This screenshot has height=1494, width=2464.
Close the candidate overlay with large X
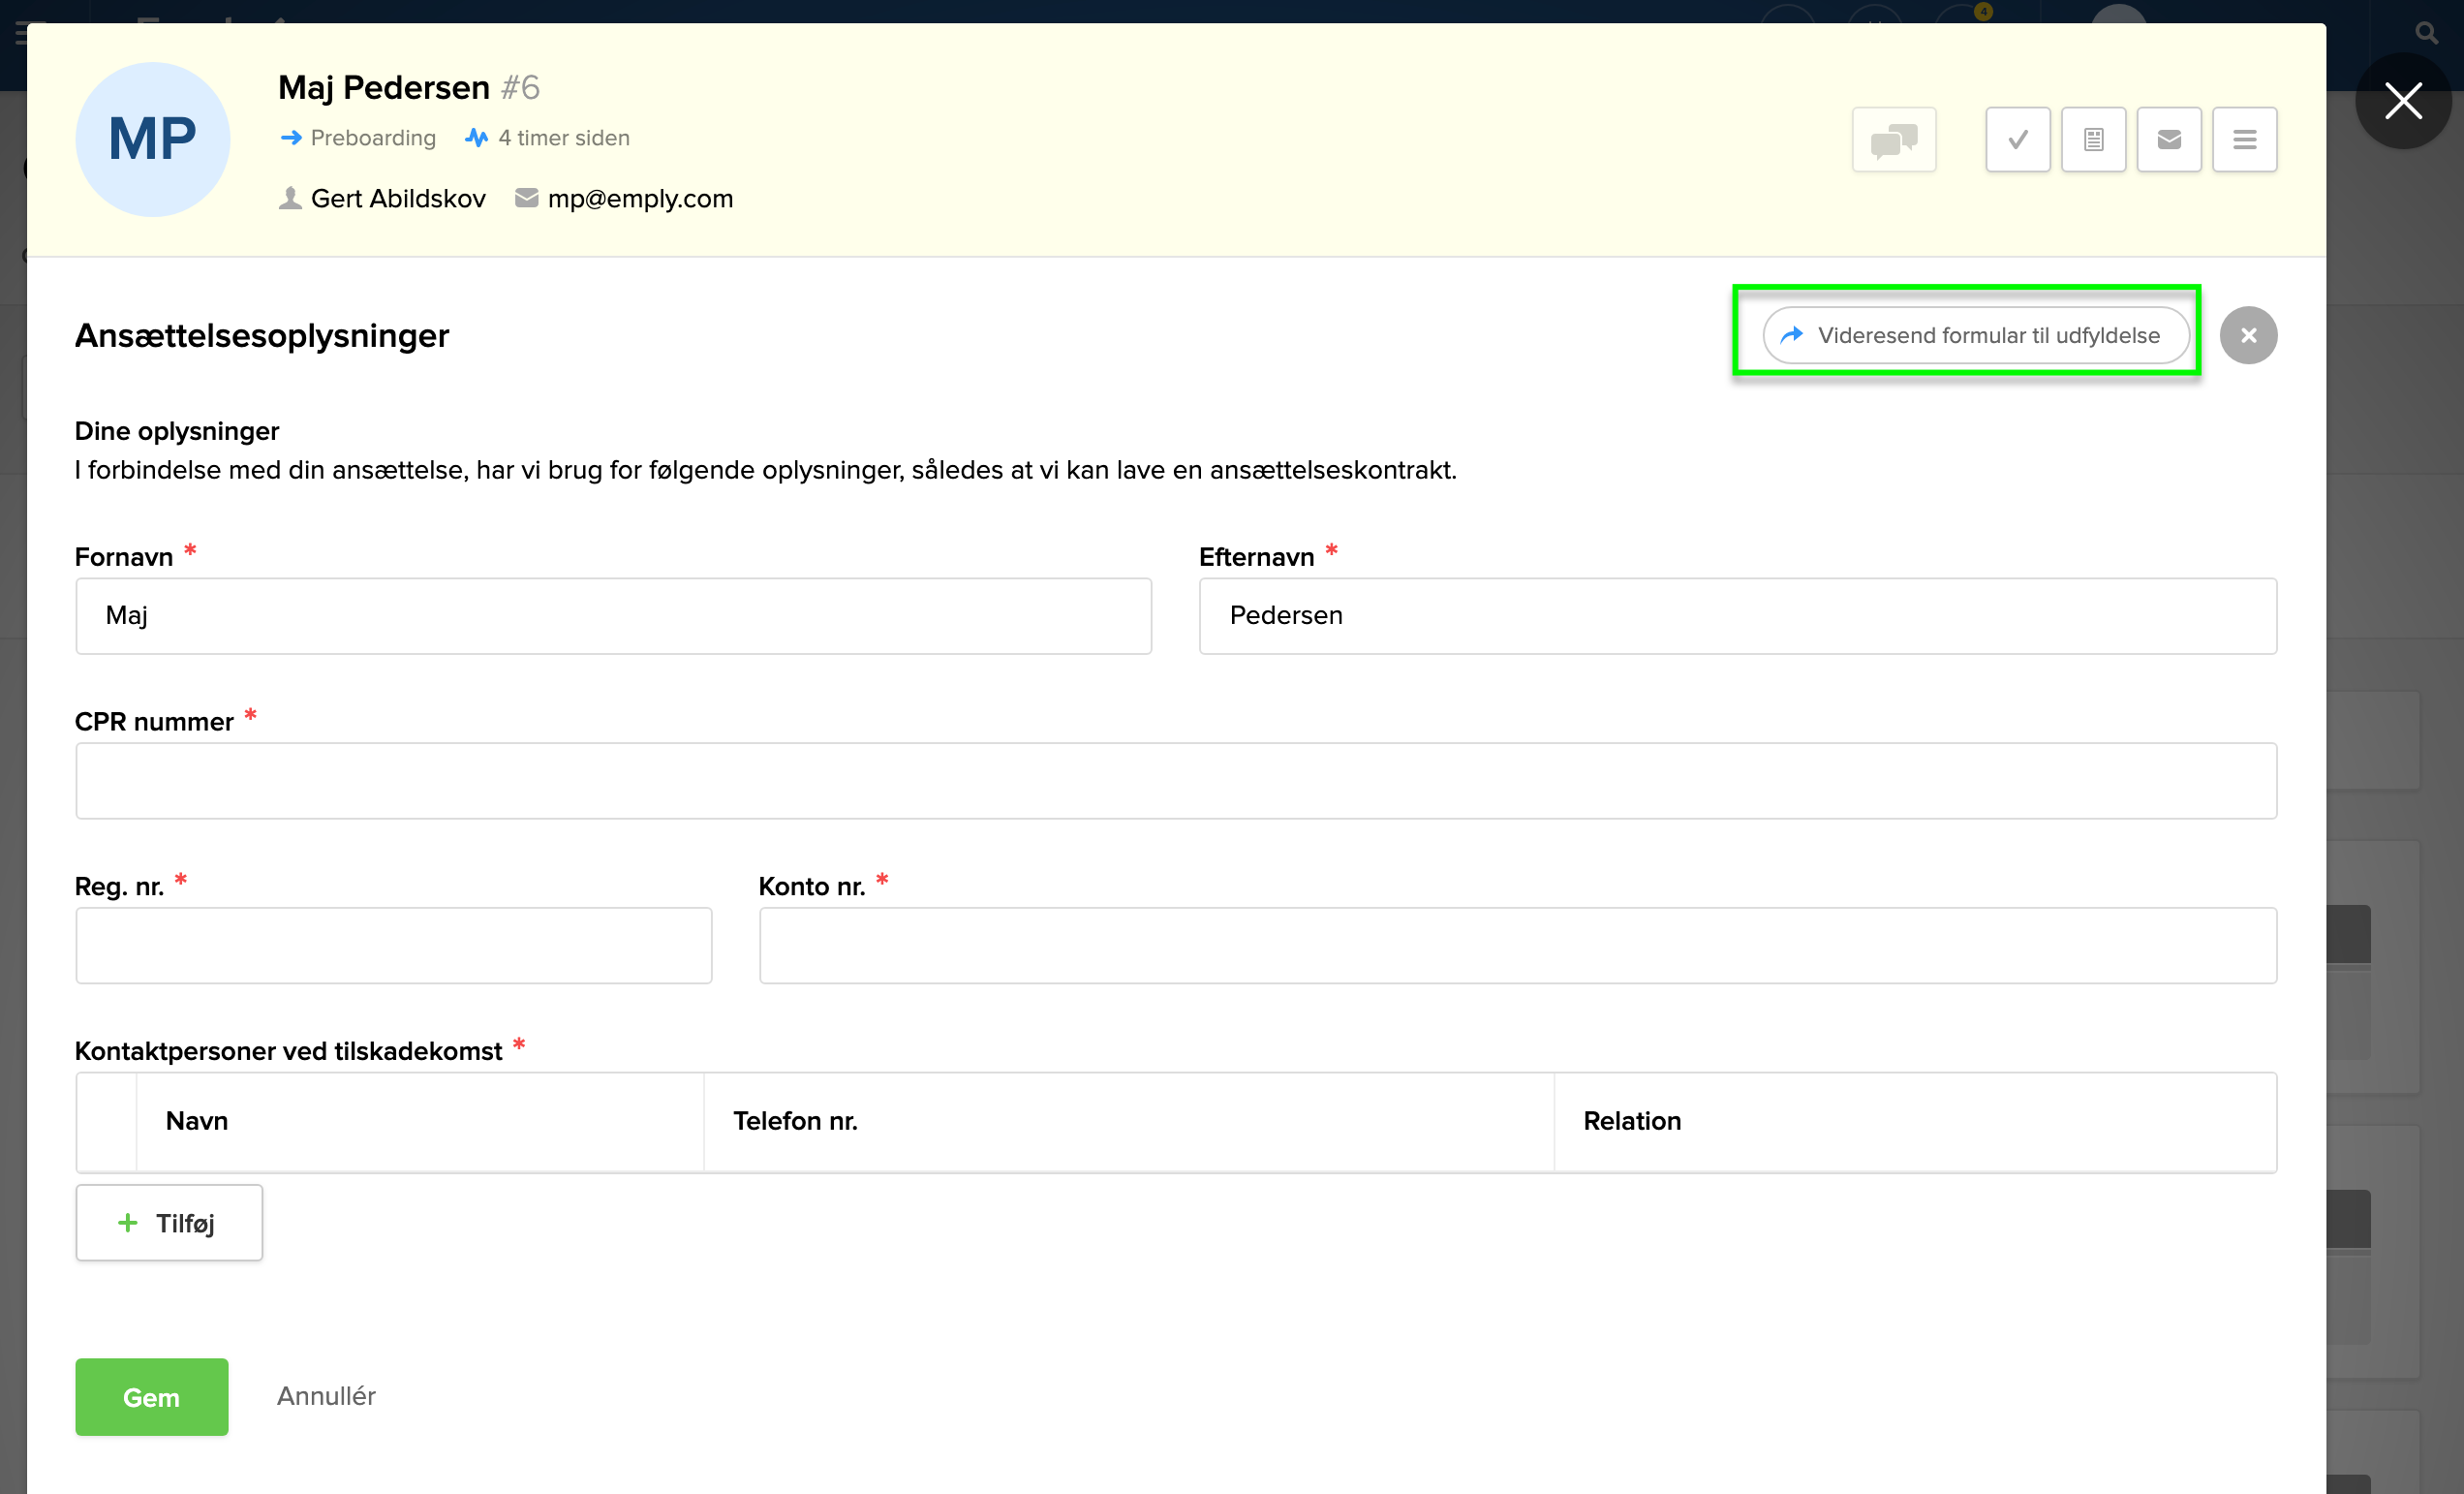pos(2402,101)
